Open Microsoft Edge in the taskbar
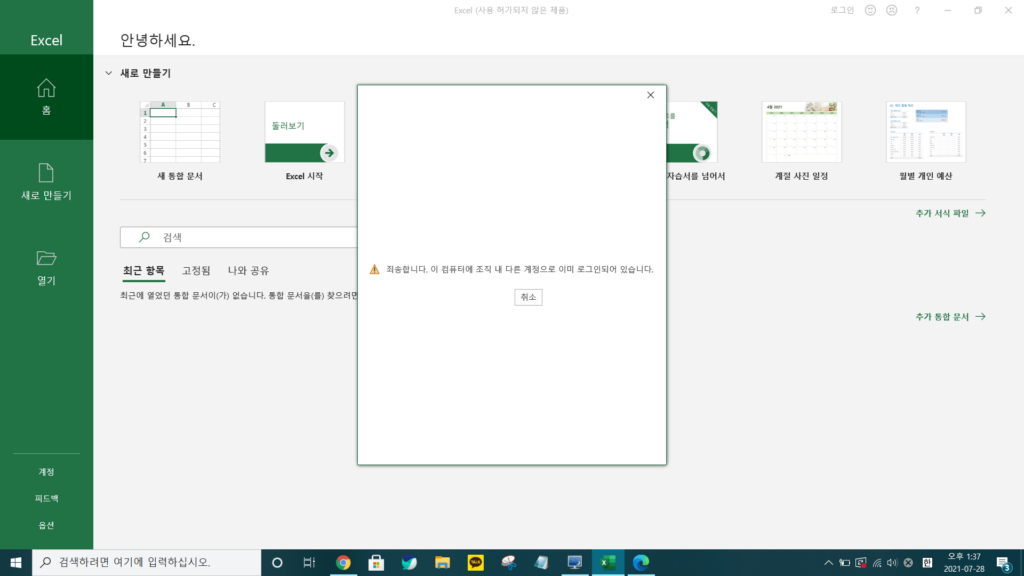Image resolution: width=1024 pixels, height=576 pixels. tap(640, 562)
